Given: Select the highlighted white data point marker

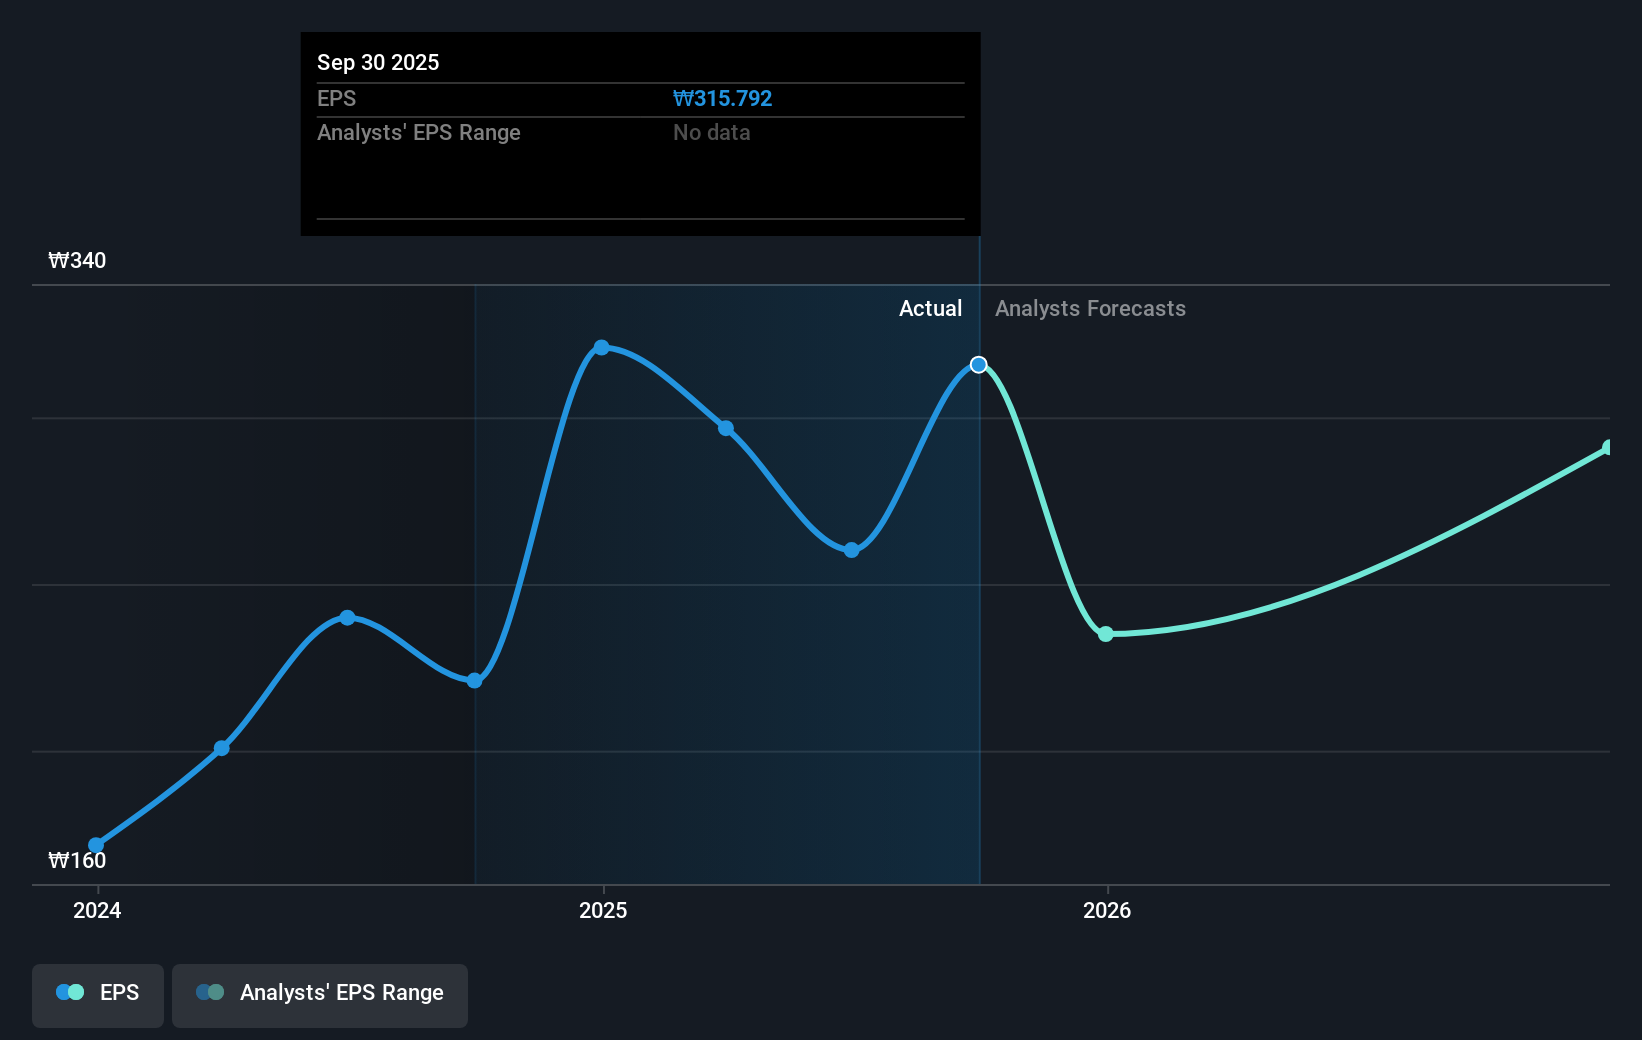Looking at the screenshot, I should [977, 365].
